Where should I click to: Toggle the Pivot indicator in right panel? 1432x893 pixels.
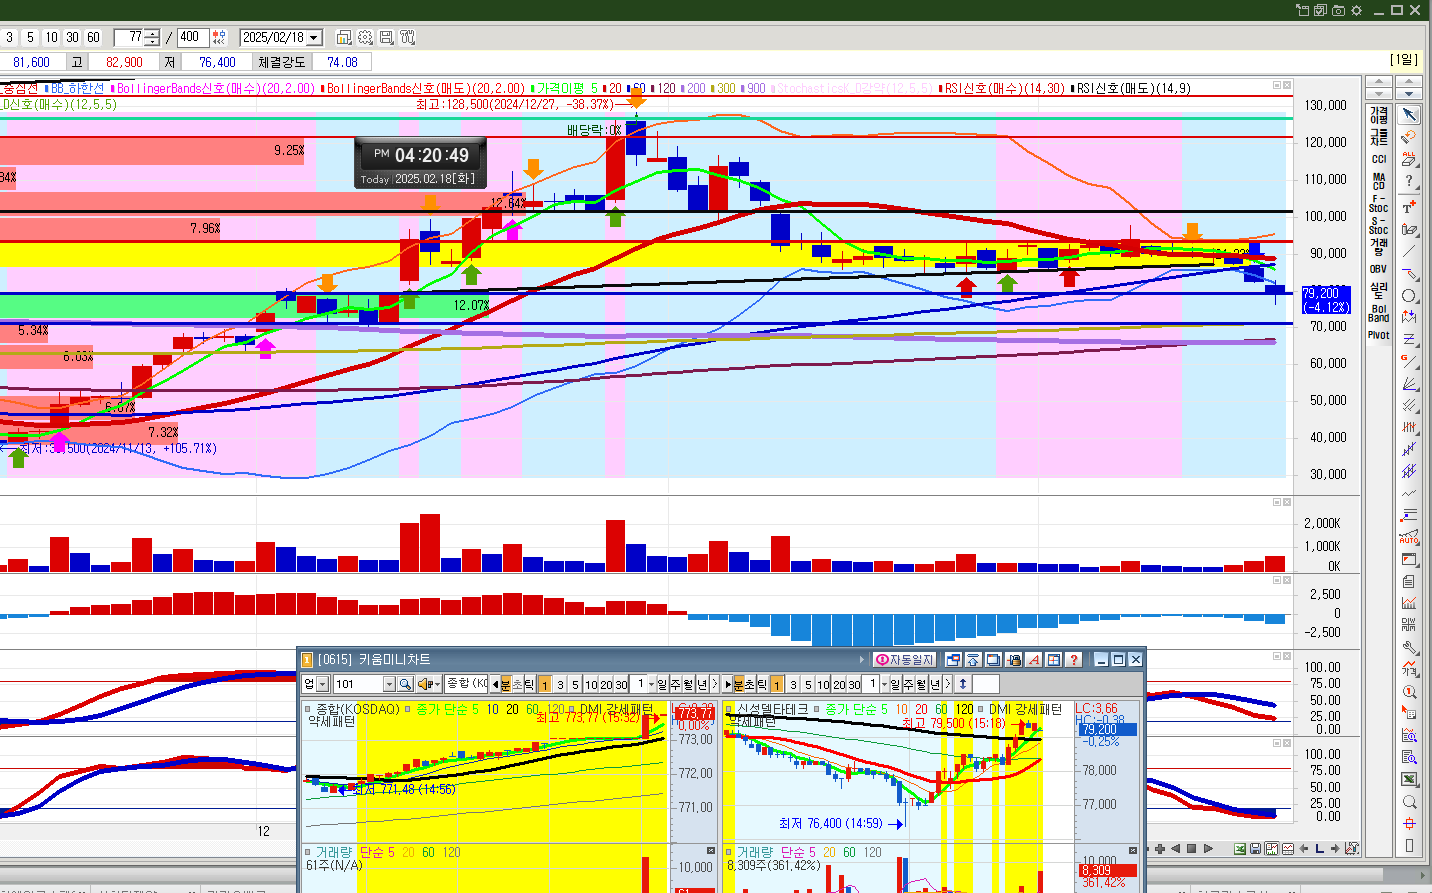(1377, 335)
